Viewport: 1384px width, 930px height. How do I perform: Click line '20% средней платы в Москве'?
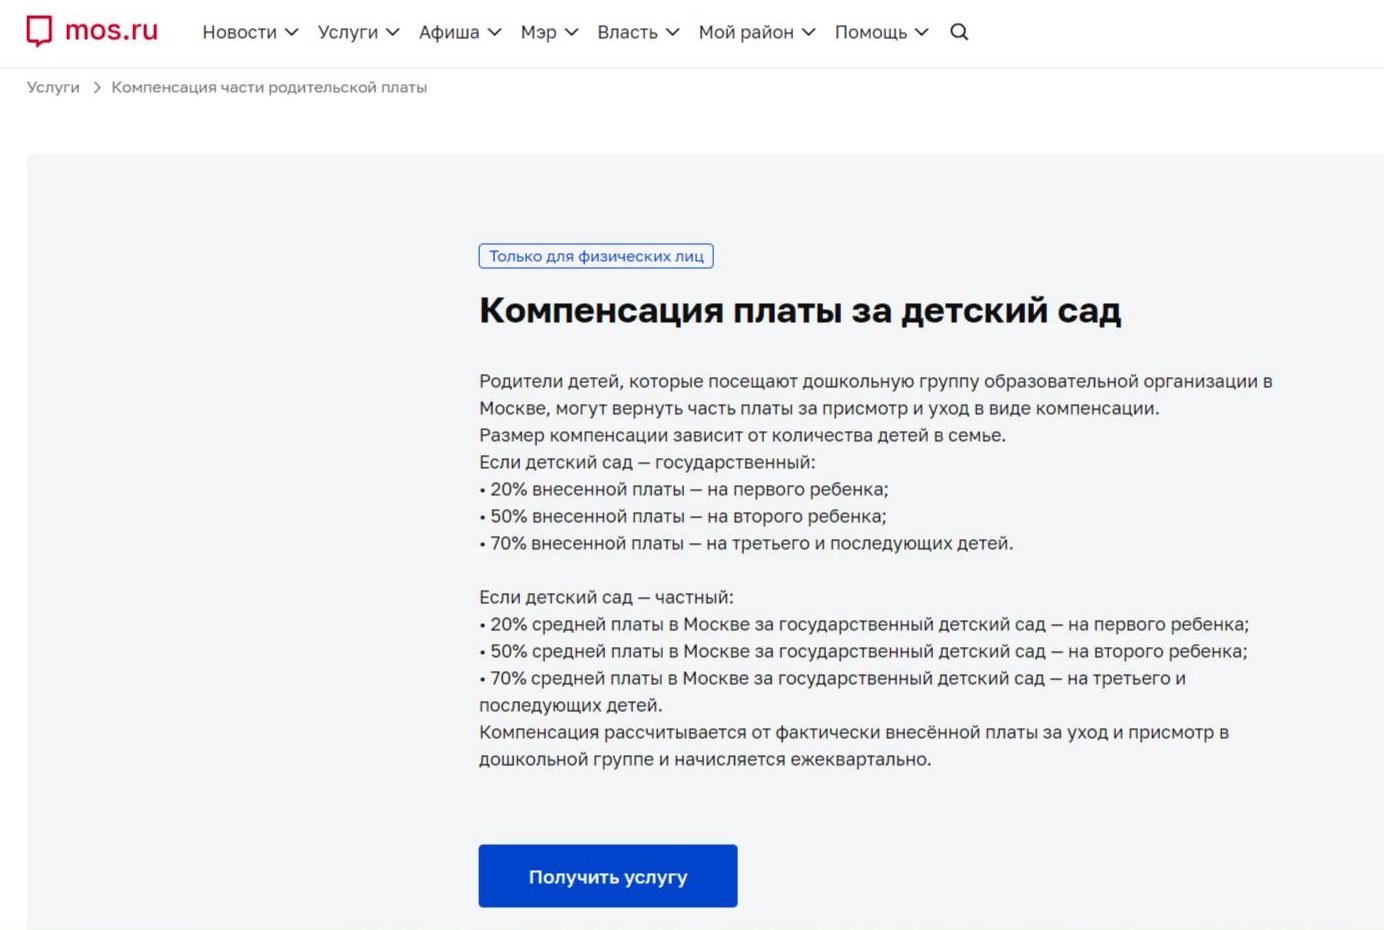point(864,624)
